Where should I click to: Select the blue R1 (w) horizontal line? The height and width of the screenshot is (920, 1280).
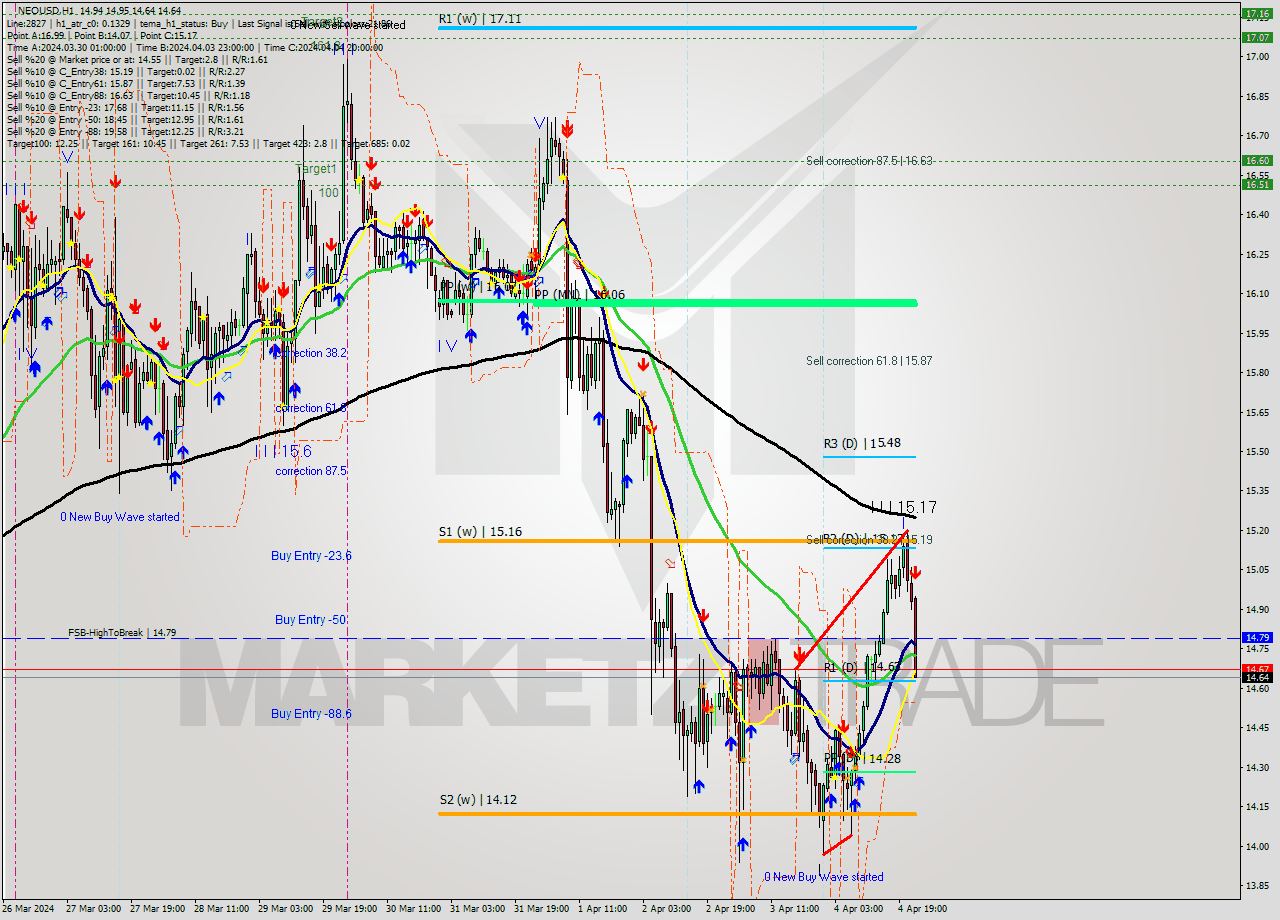coord(677,28)
